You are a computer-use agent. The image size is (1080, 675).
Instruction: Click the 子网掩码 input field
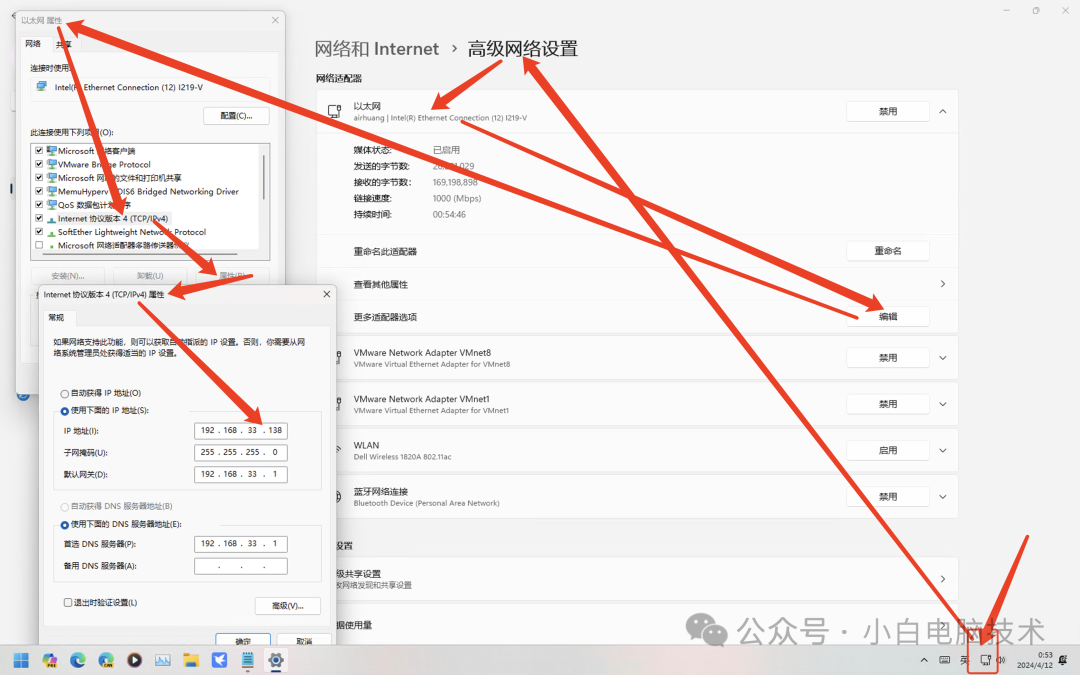coord(241,453)
